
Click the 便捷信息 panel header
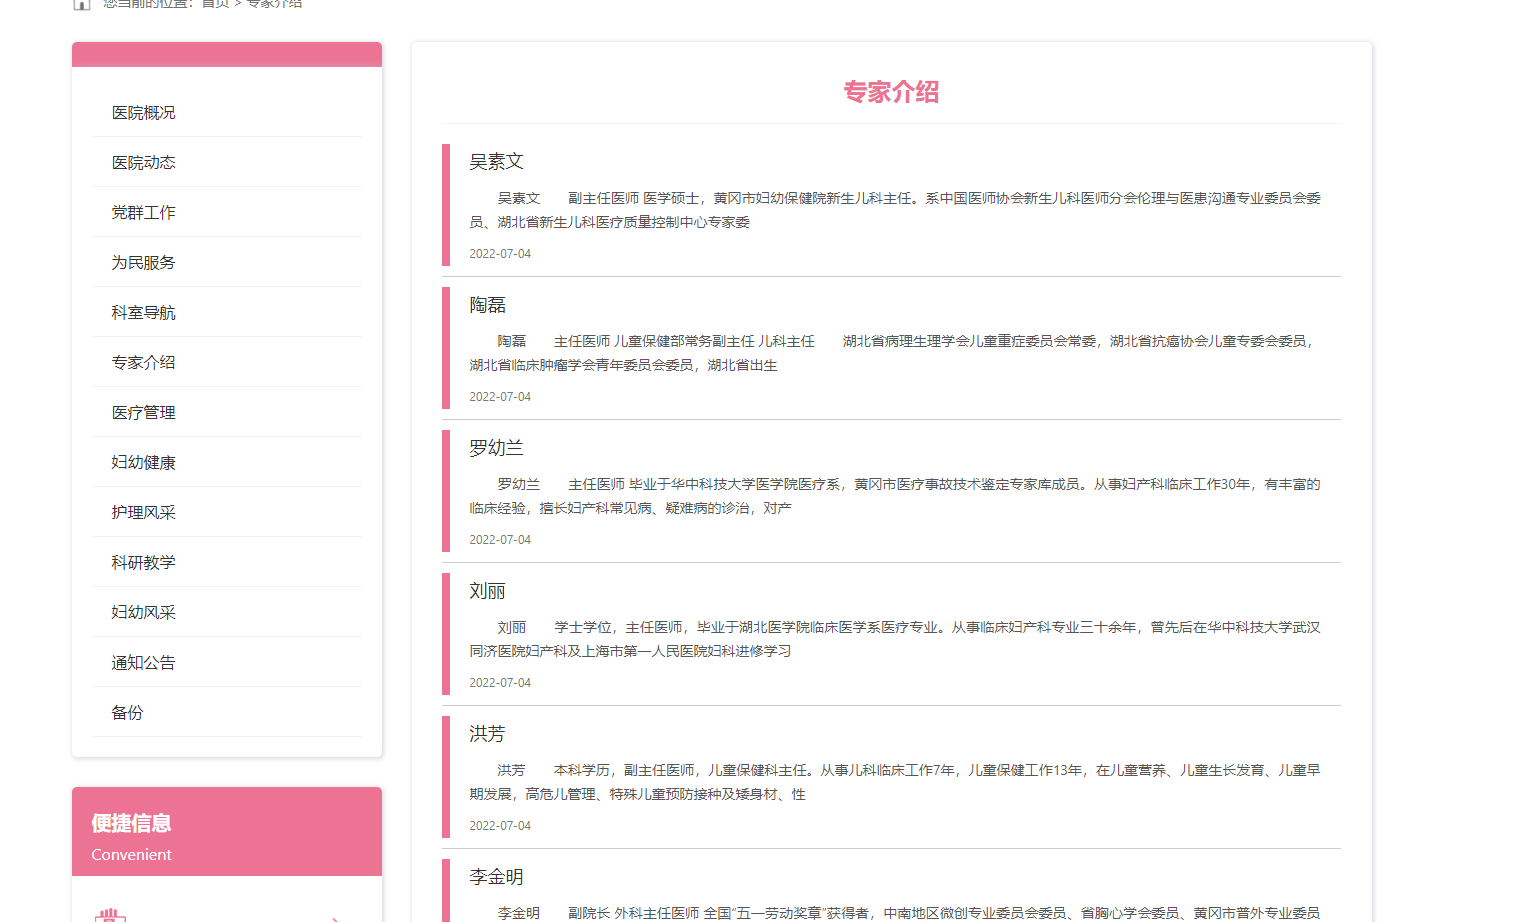click(131, 823)
